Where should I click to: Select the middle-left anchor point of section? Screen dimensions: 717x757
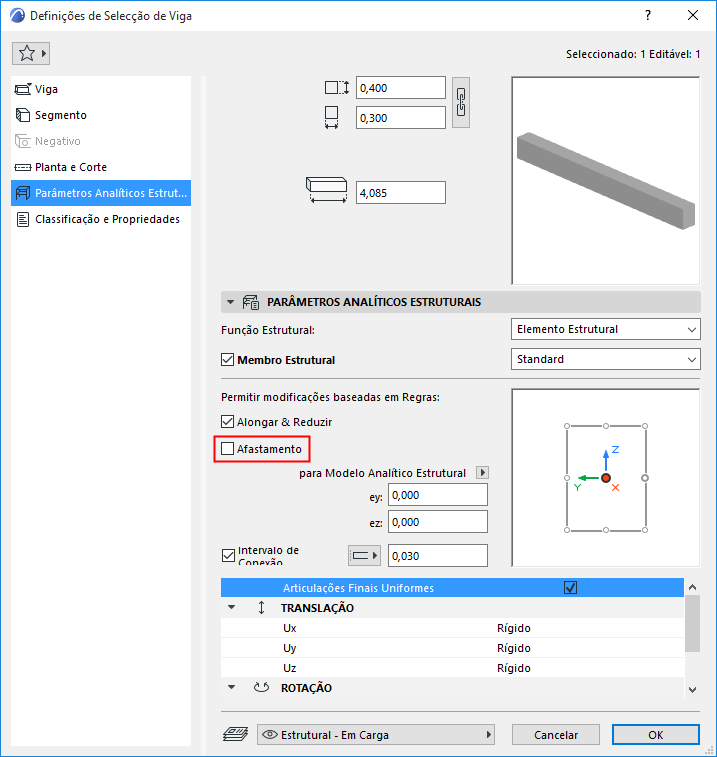click(567, 478)
